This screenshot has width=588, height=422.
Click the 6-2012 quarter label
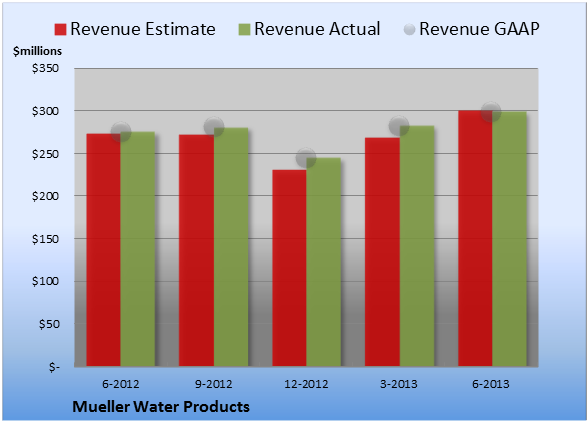point(121,384)
